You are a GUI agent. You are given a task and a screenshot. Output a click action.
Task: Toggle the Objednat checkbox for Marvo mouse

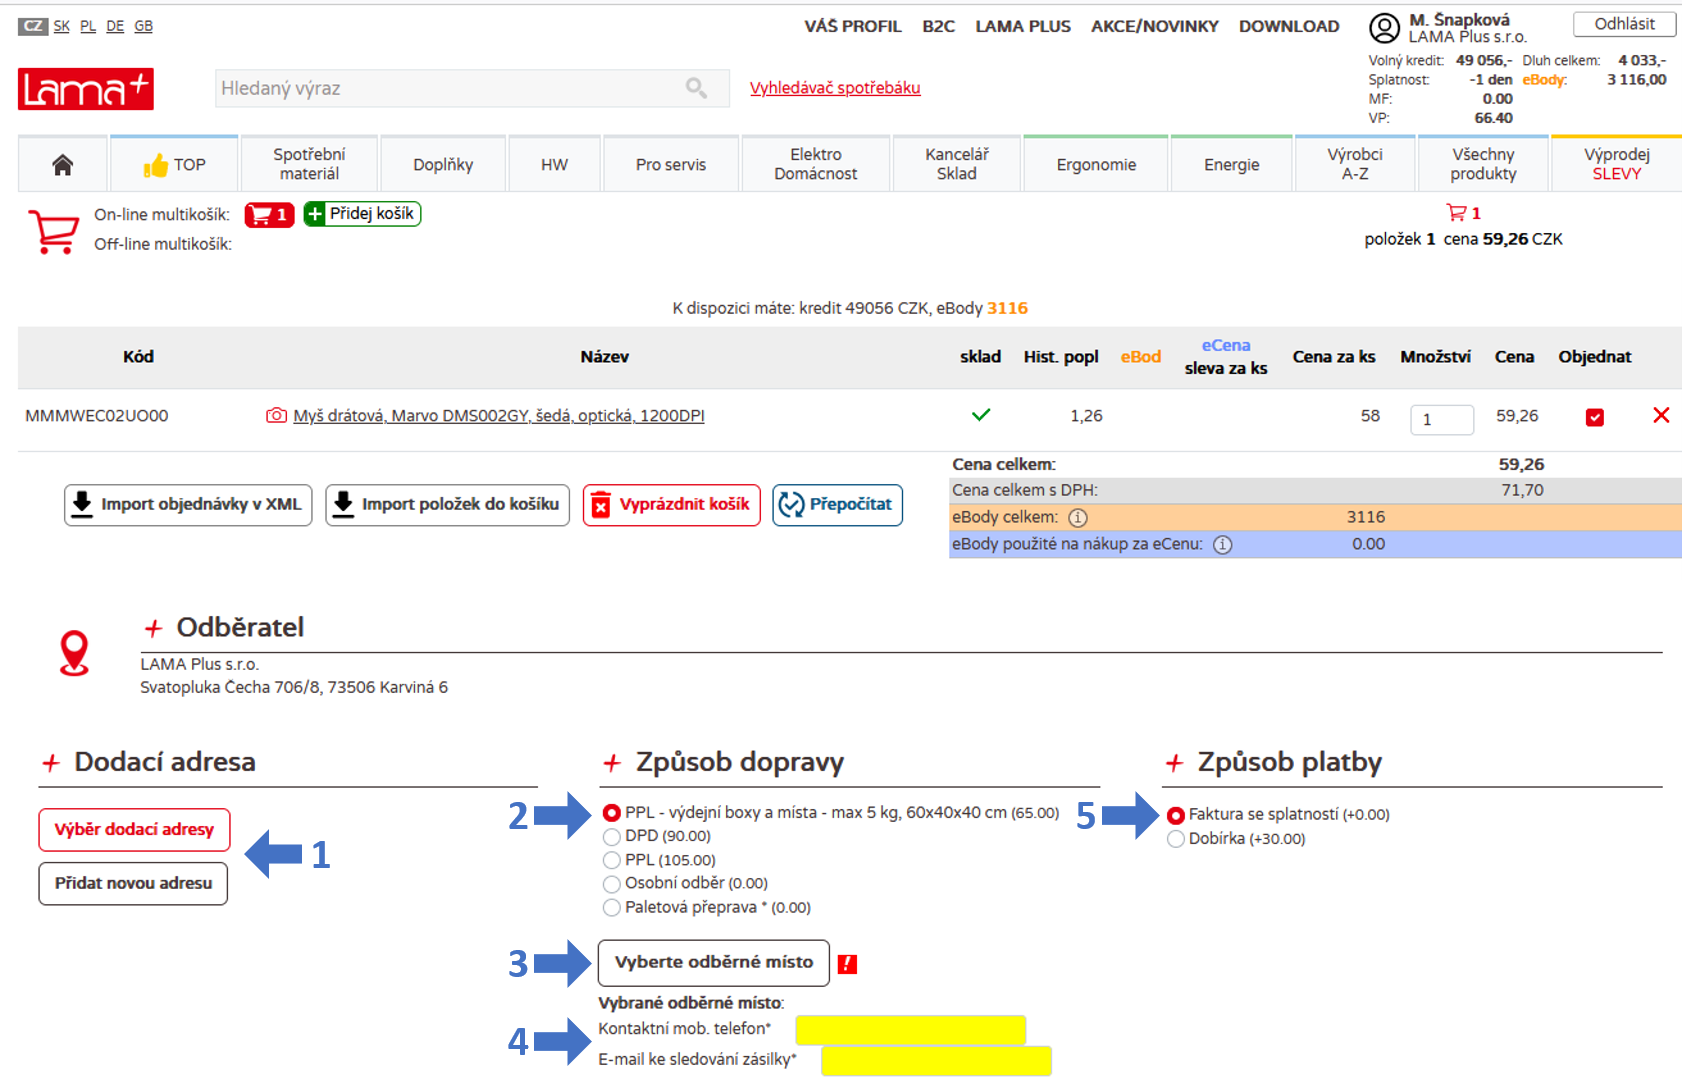click(1595, 417)
